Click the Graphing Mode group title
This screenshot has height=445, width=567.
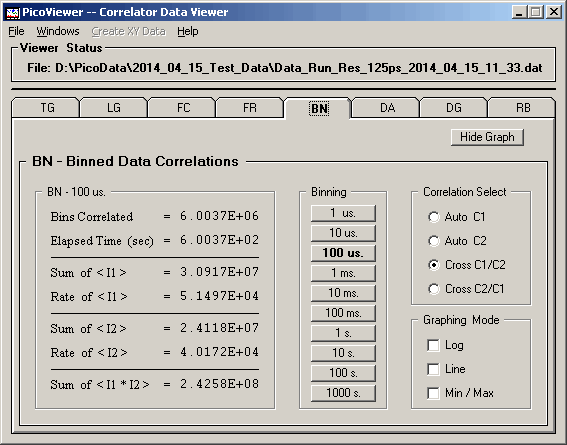click(x=461, y=320)
